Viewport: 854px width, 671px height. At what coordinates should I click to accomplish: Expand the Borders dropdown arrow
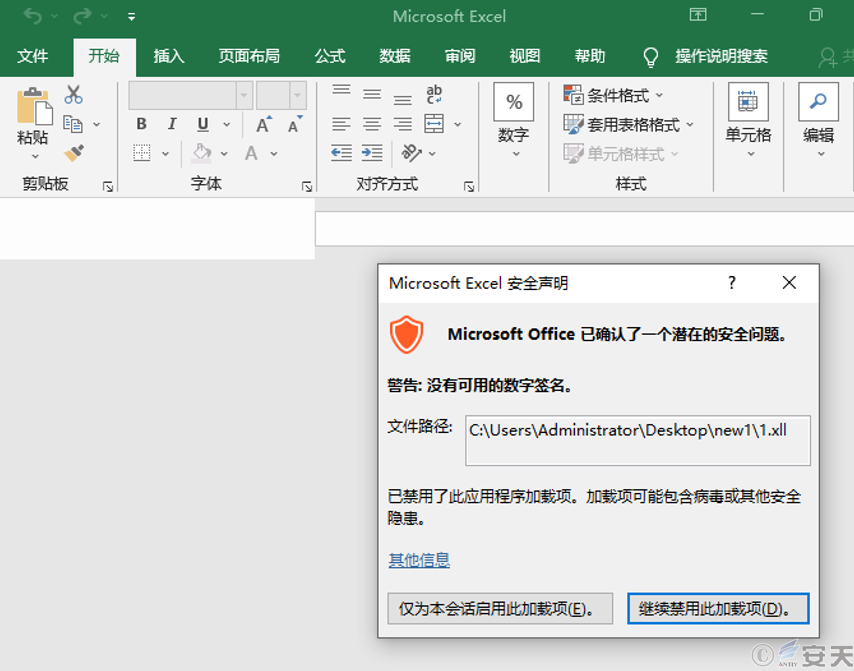coord(166,154)
